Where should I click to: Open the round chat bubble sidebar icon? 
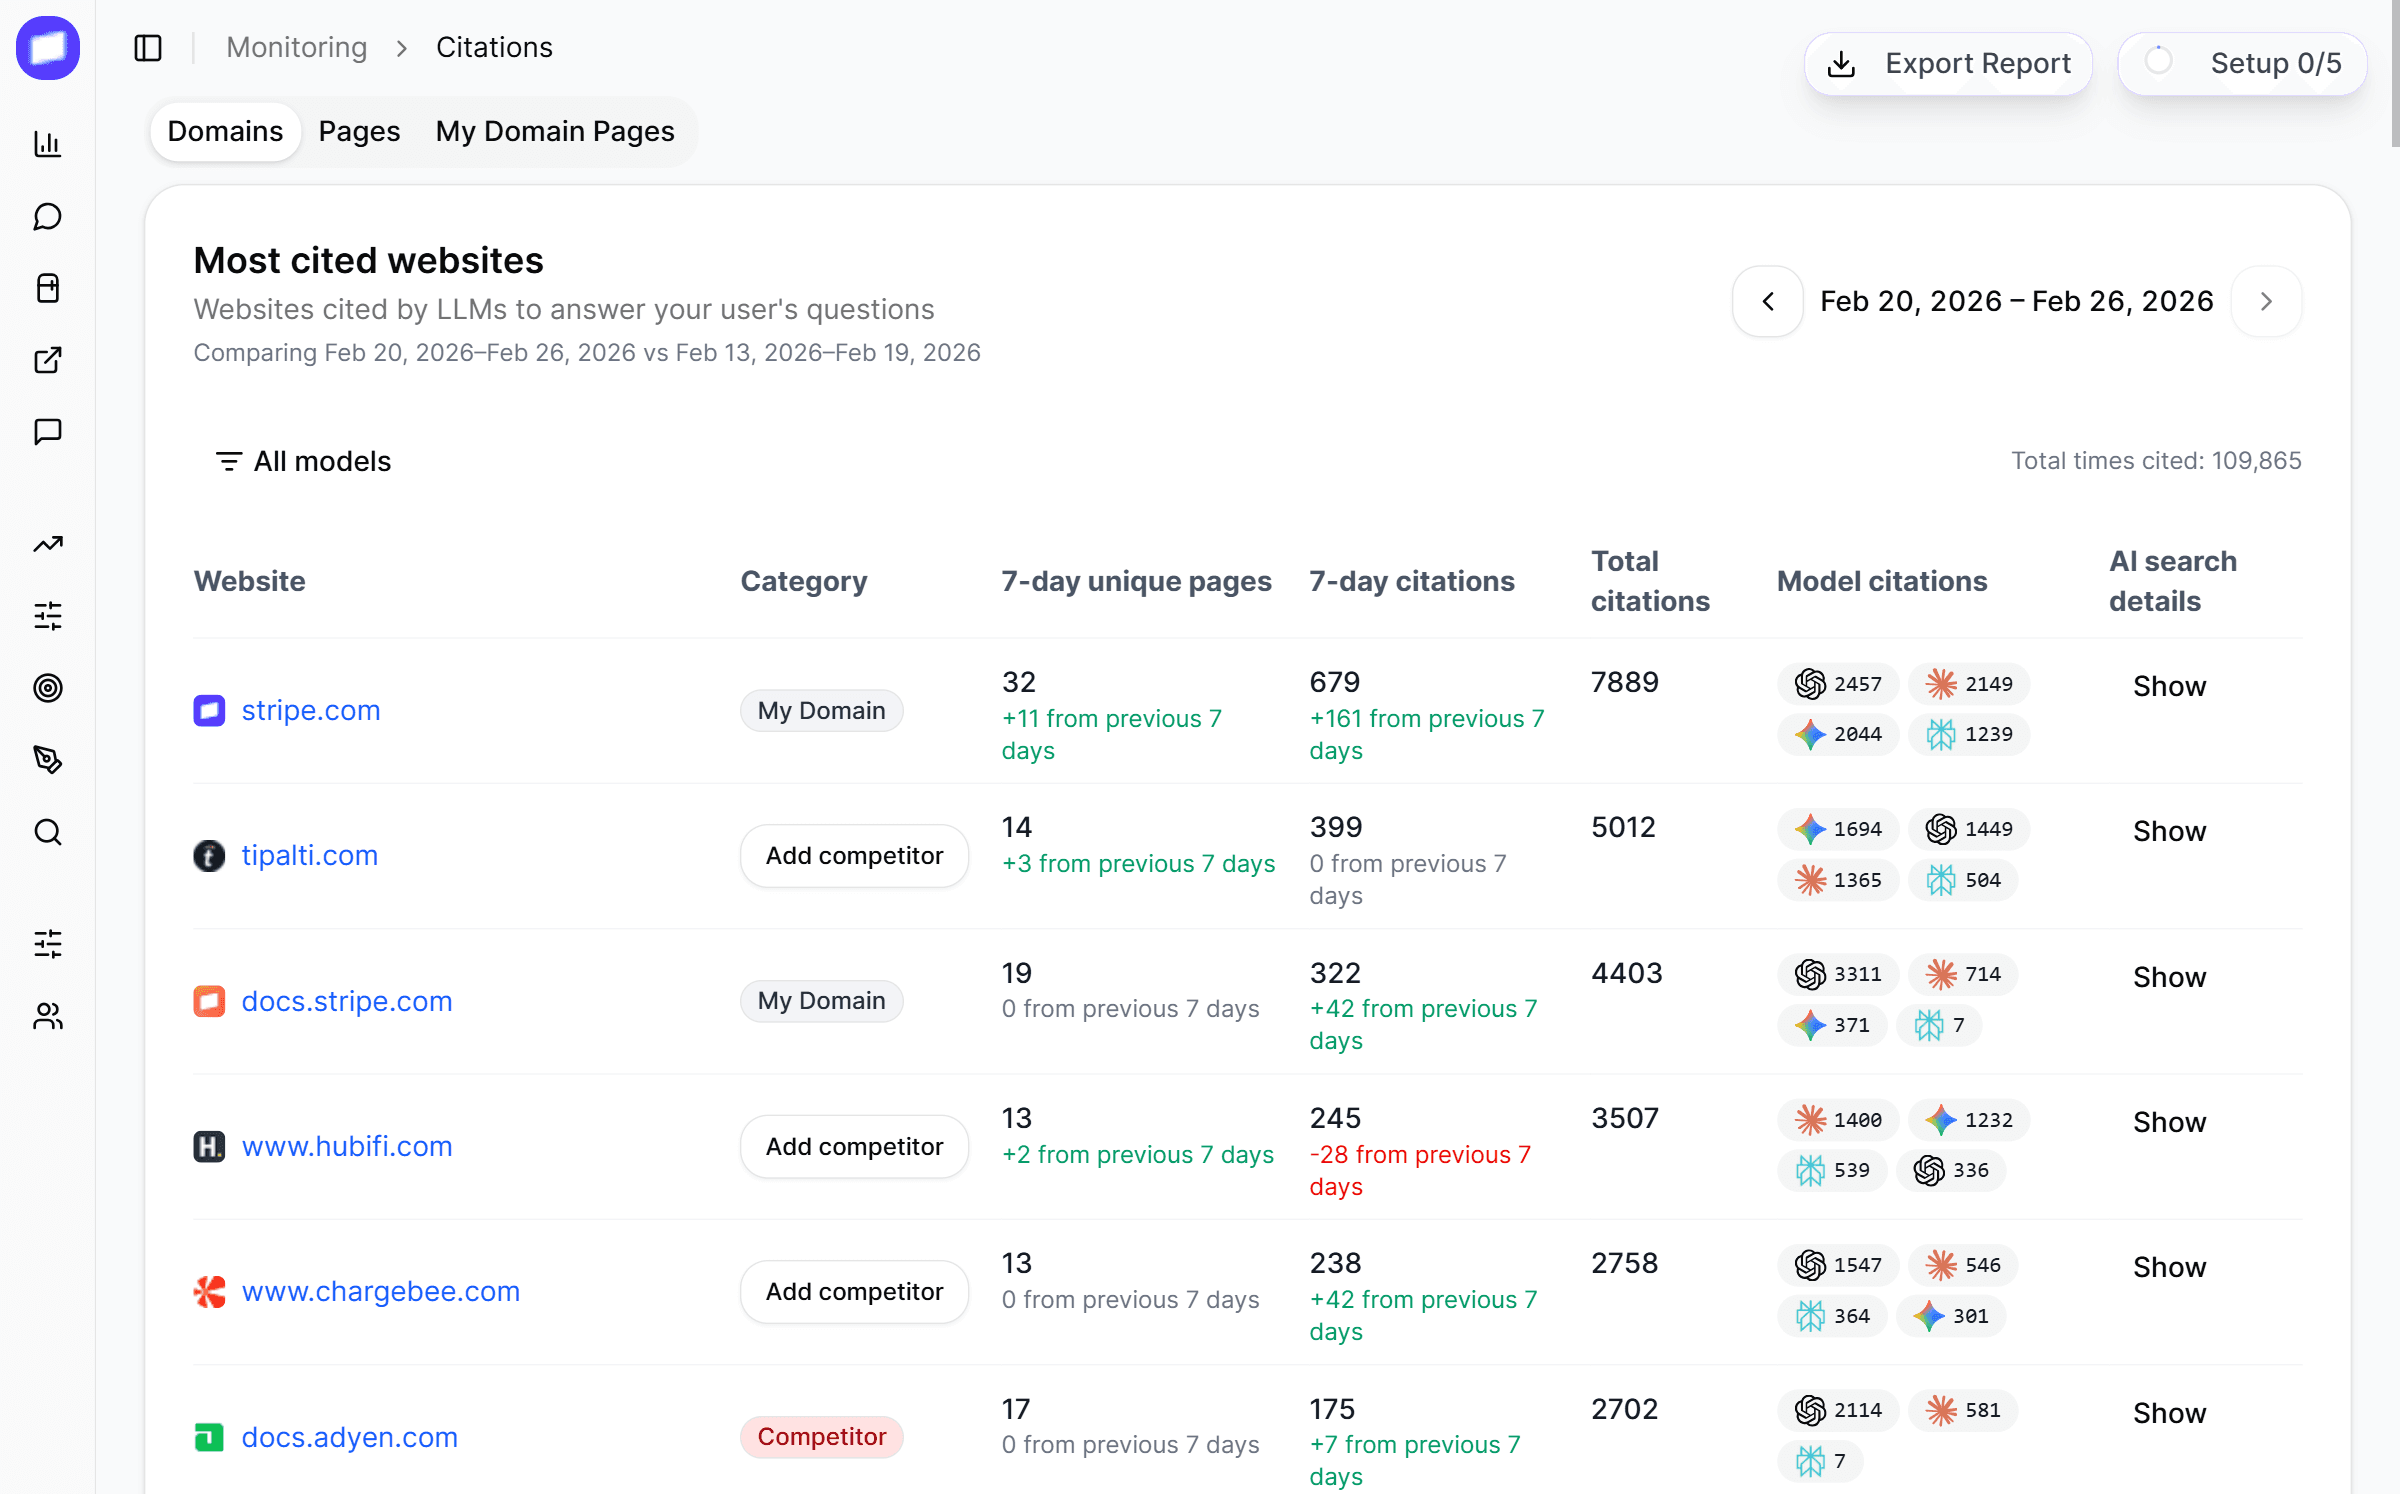[48, 217]
